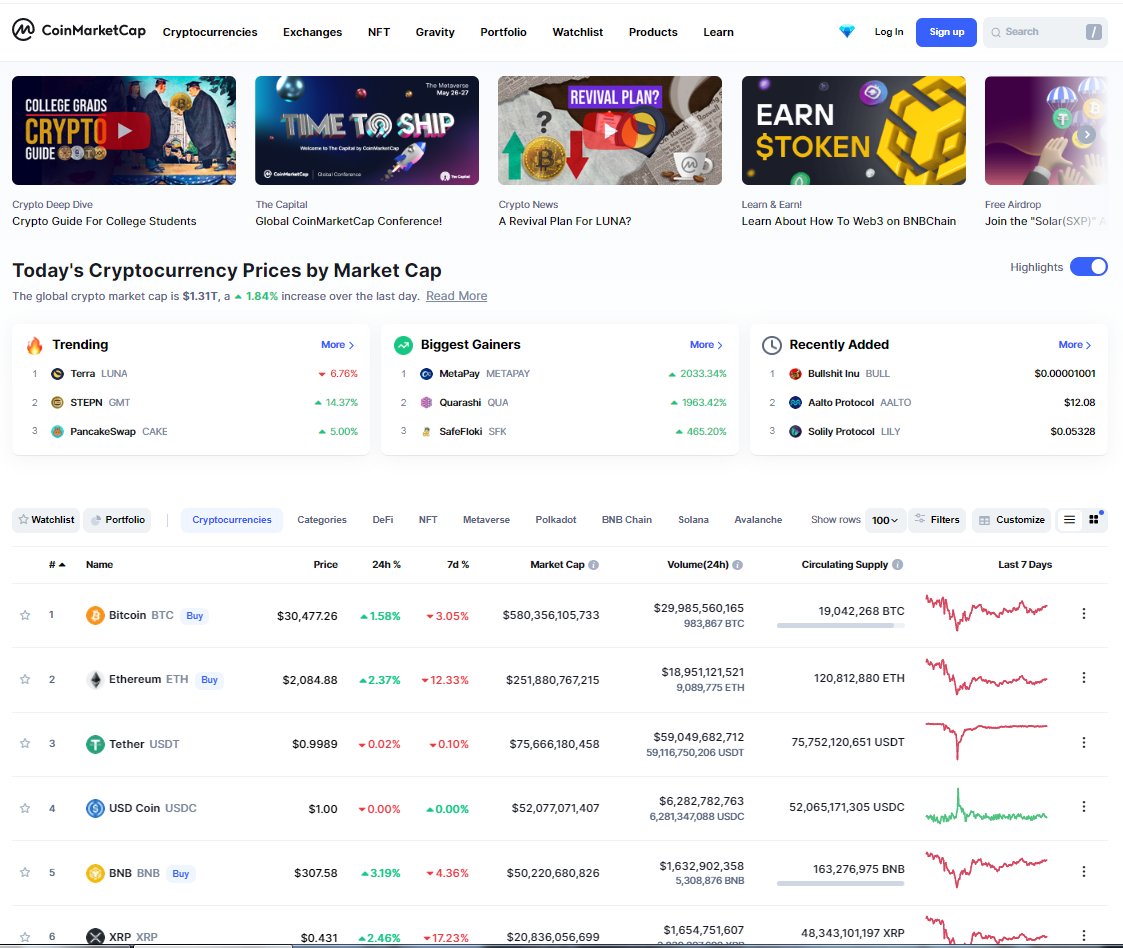Click Bullshit Inu icon in Recently Added

(795, 374)
